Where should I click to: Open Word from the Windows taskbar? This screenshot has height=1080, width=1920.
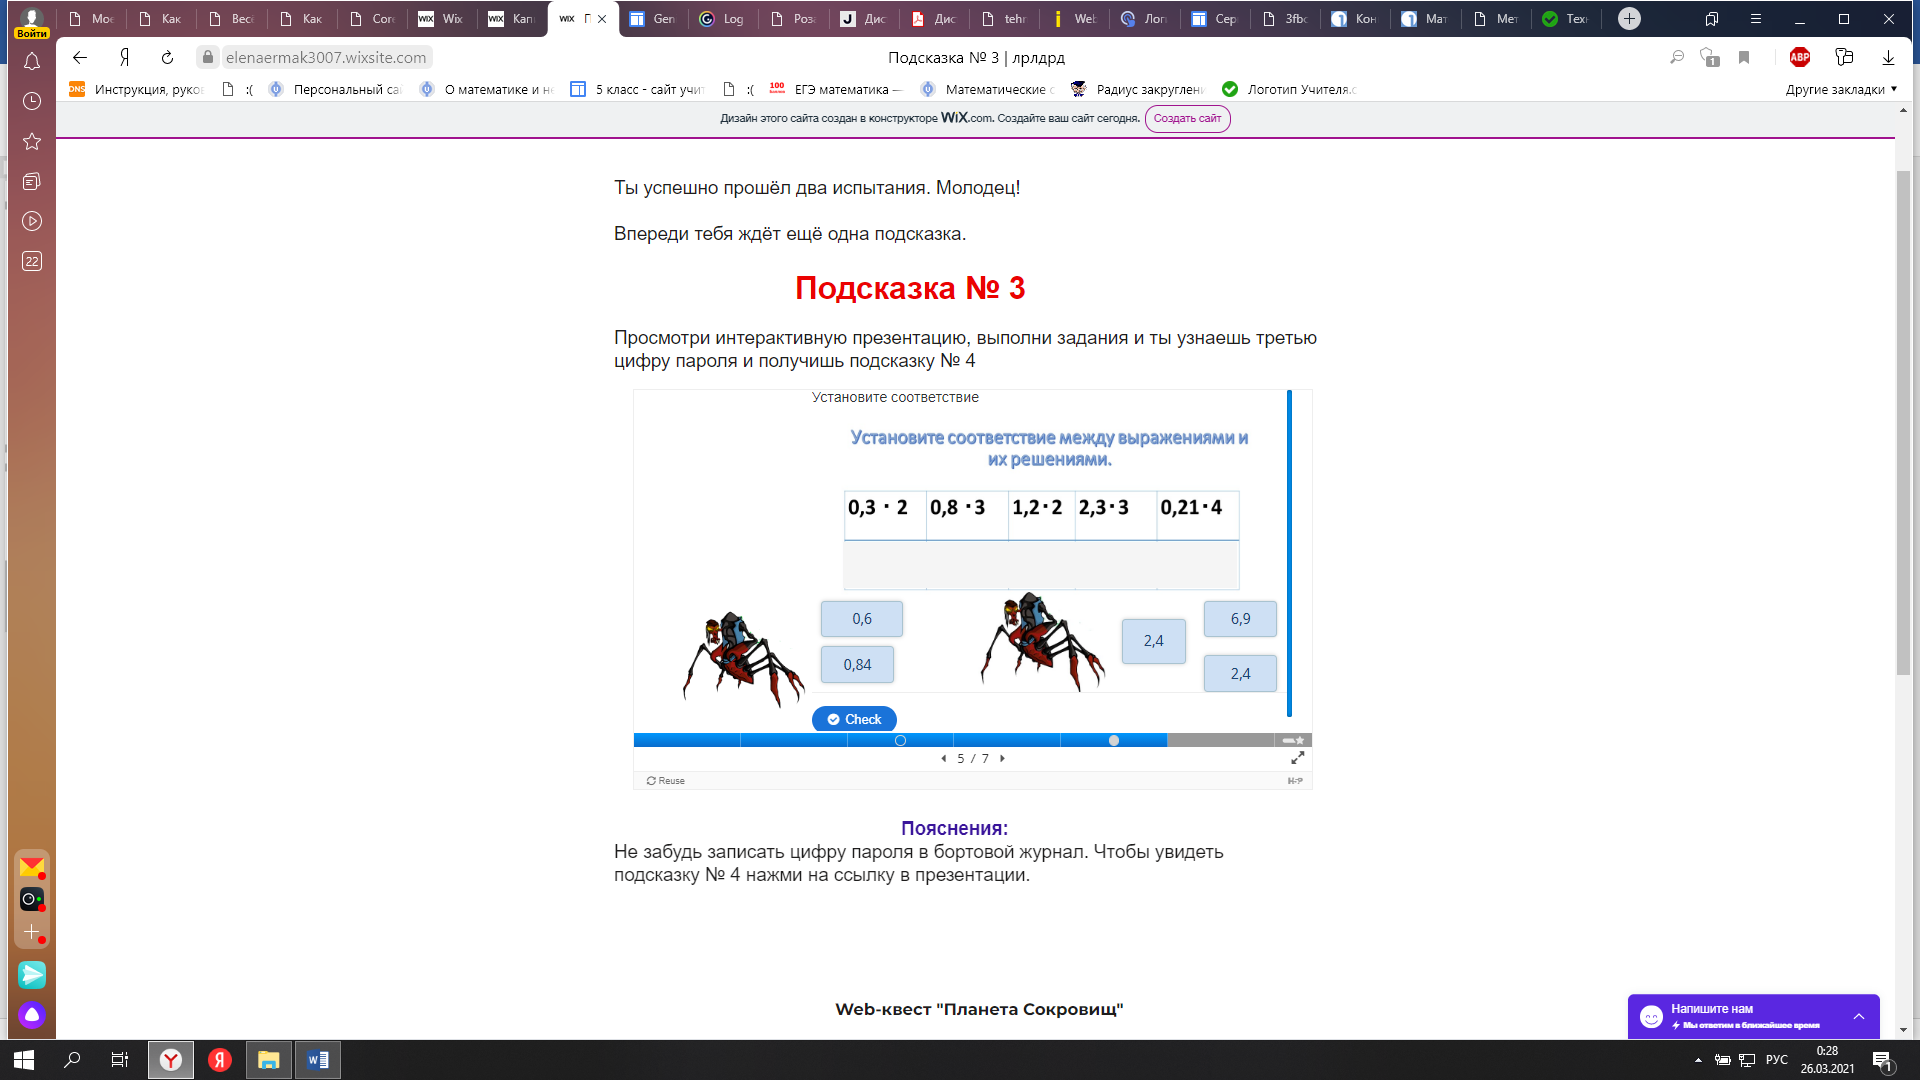click(318, 1060)
